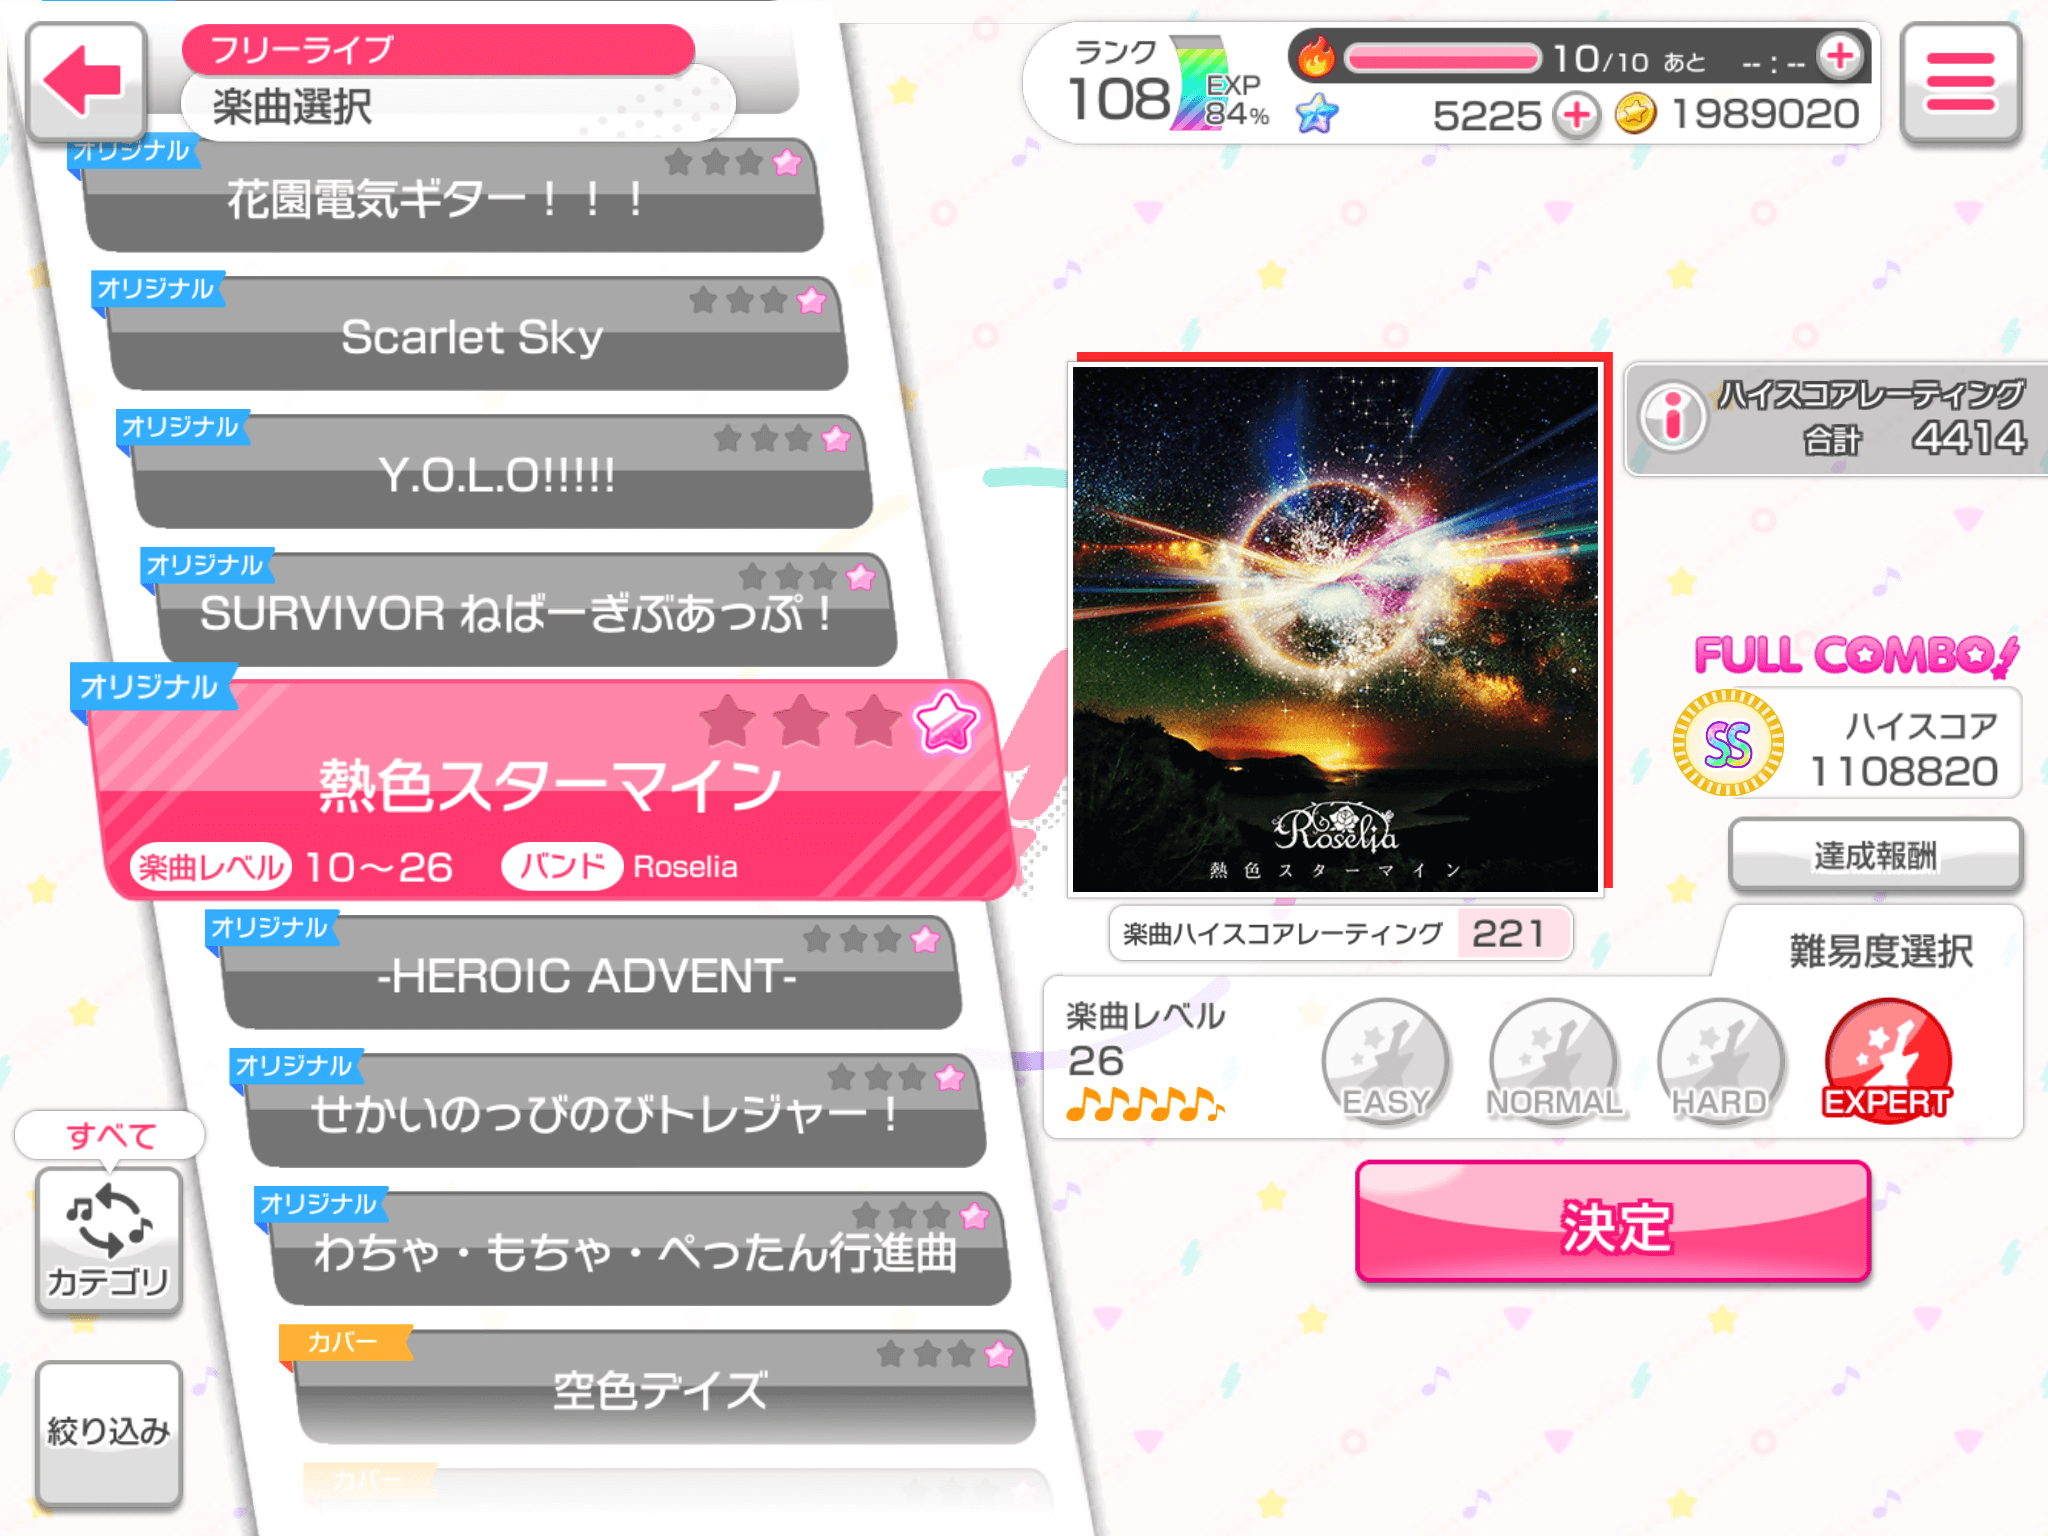Image resolution: width=2048 pixels, height=1536 pixels.
Task: Tap the stamina gauge bar
Action: pyautogui.click(x=1442, y=58)
